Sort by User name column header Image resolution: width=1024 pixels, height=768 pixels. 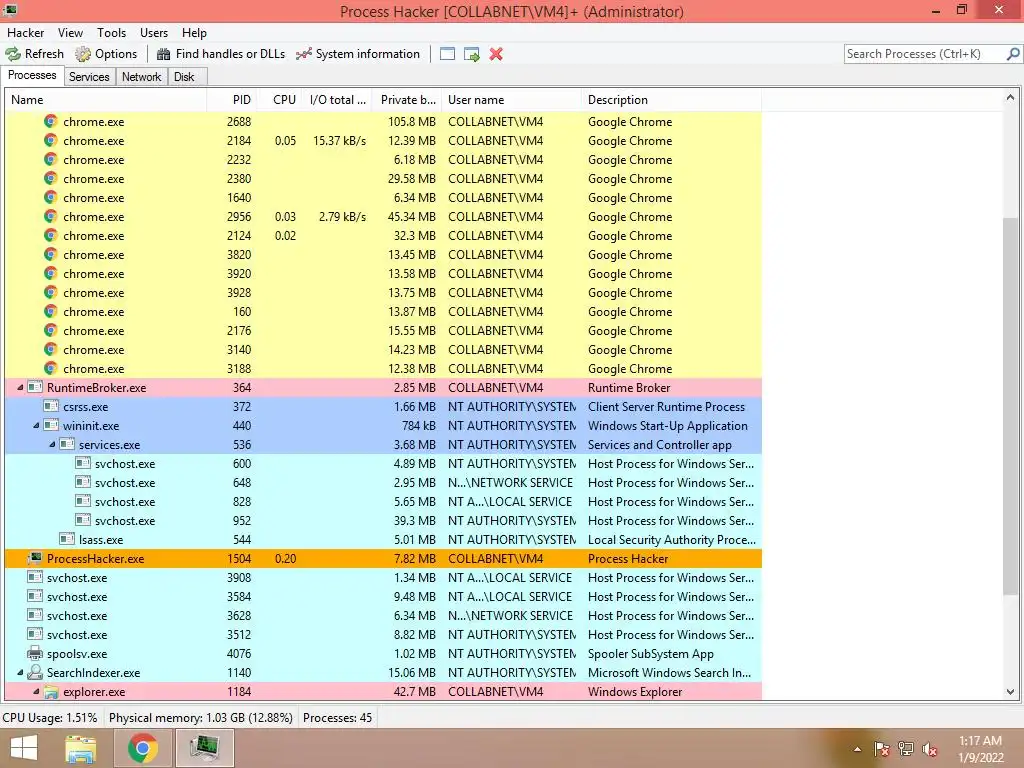click(x=511, y=100)
